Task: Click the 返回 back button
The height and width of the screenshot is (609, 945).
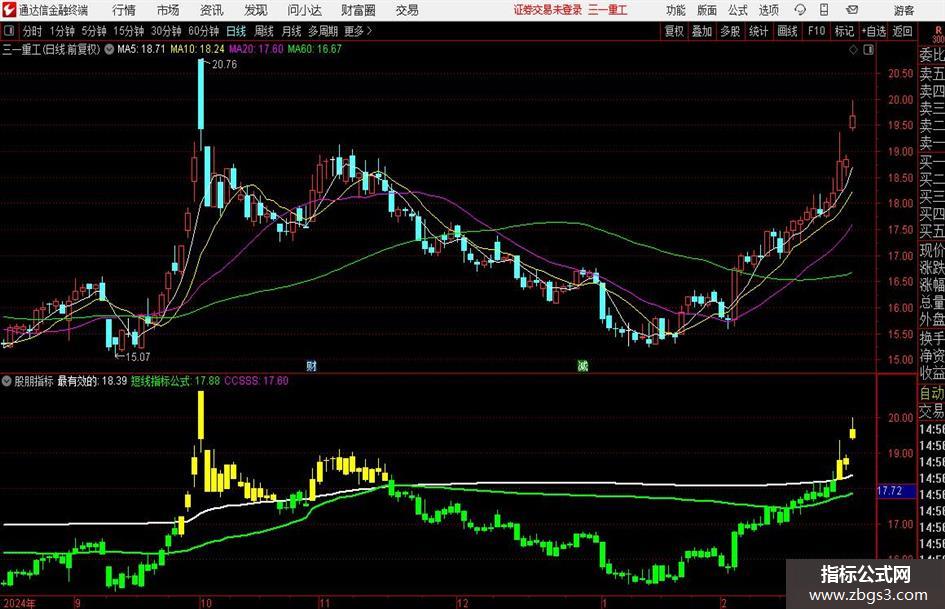Action: click(x=902, y=31)
